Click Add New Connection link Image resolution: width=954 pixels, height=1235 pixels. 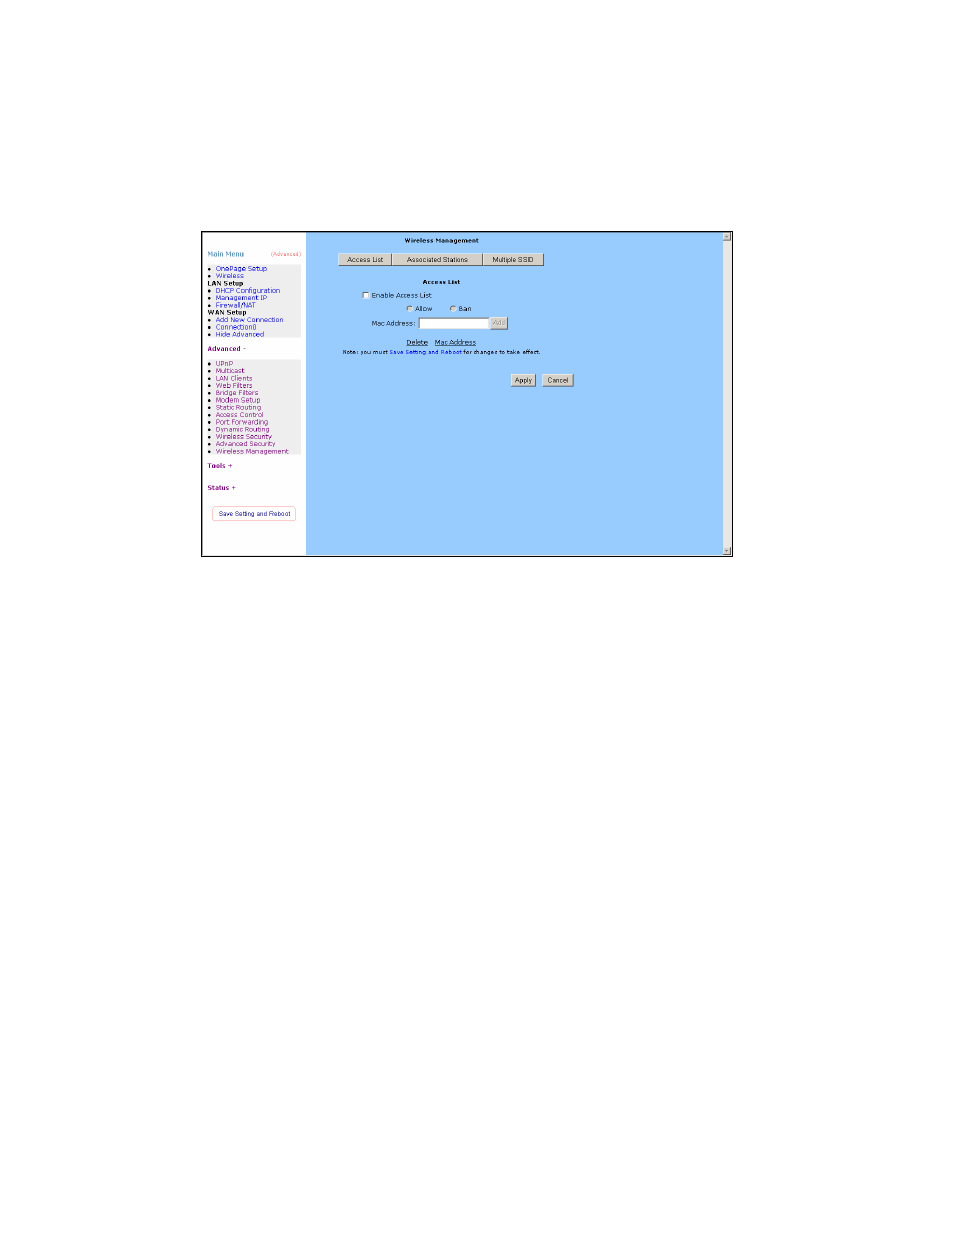coord(250,320)
